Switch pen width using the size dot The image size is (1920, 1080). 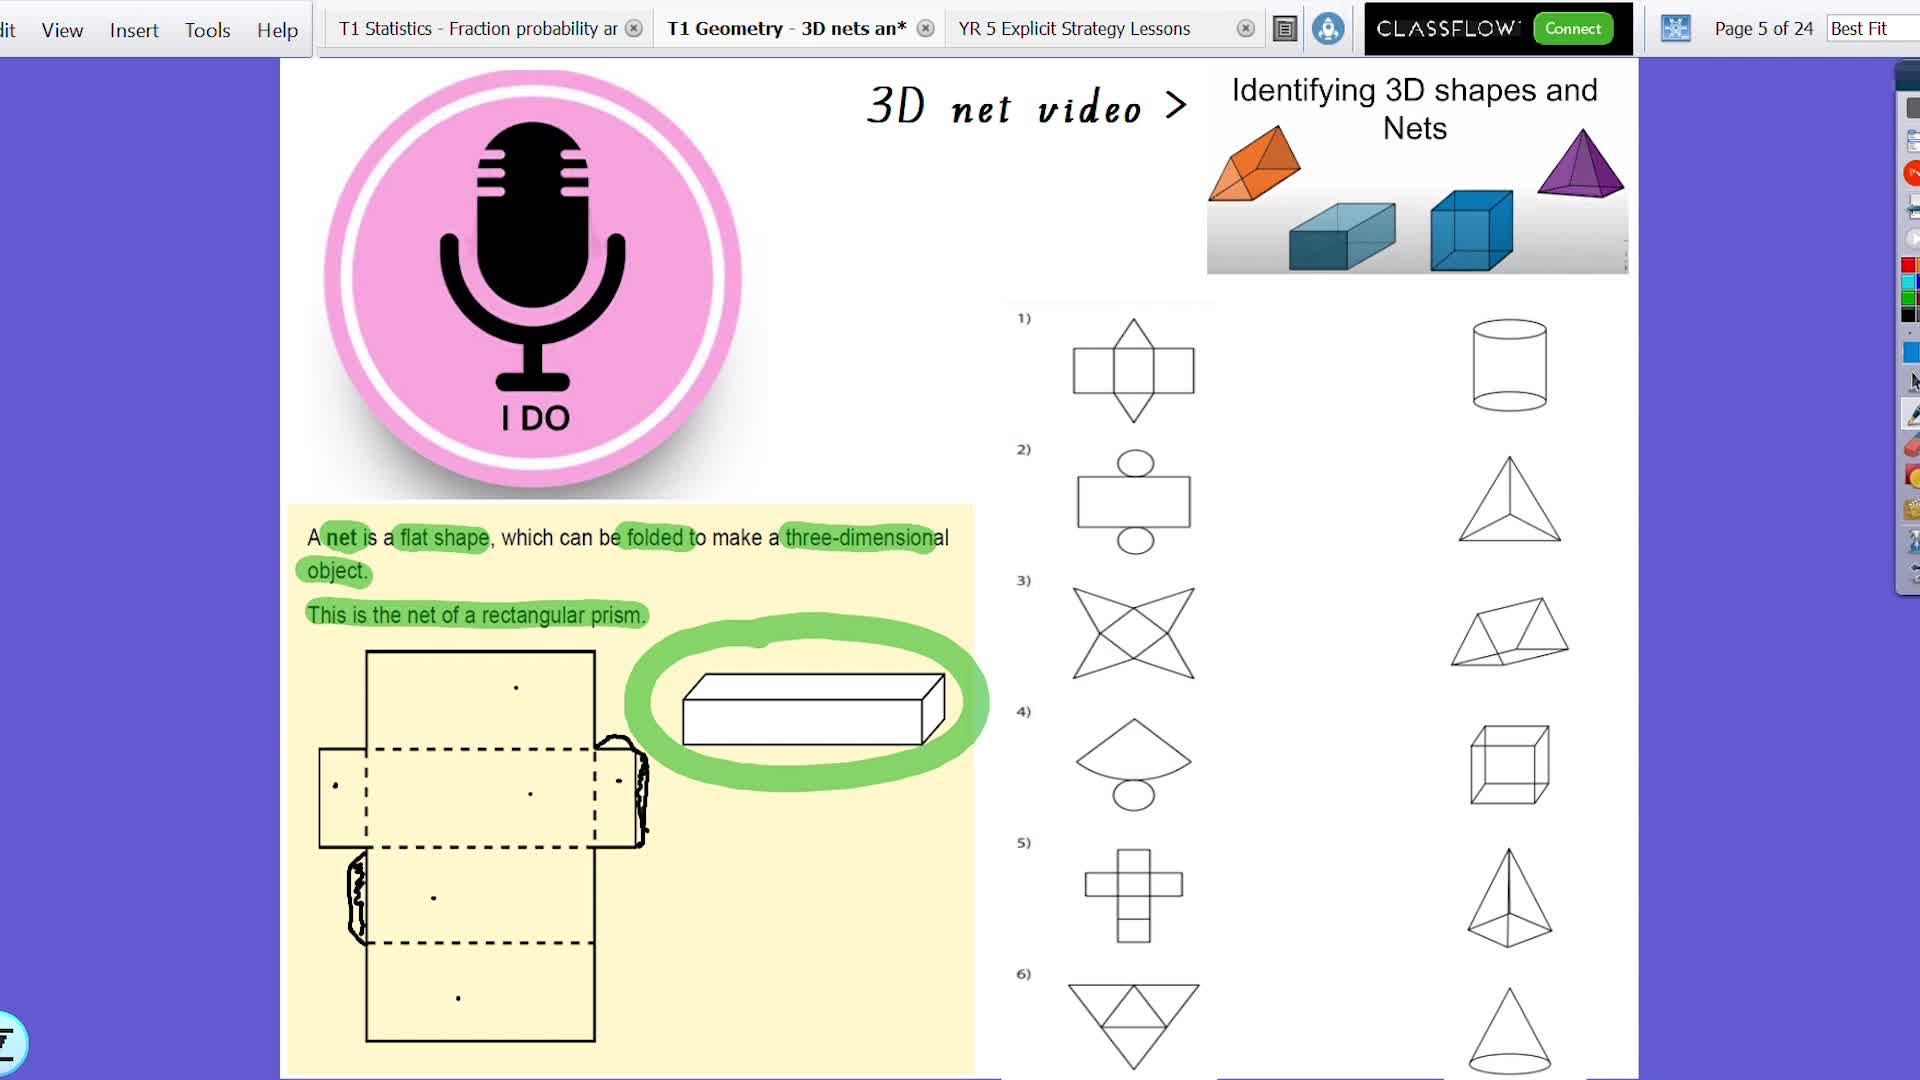[1909, 333]
